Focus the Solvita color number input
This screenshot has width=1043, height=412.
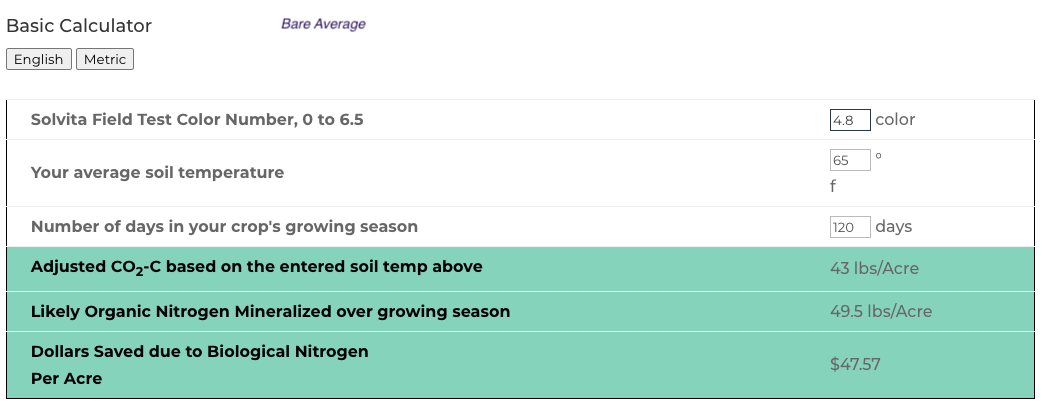click(x=849, y=120)
